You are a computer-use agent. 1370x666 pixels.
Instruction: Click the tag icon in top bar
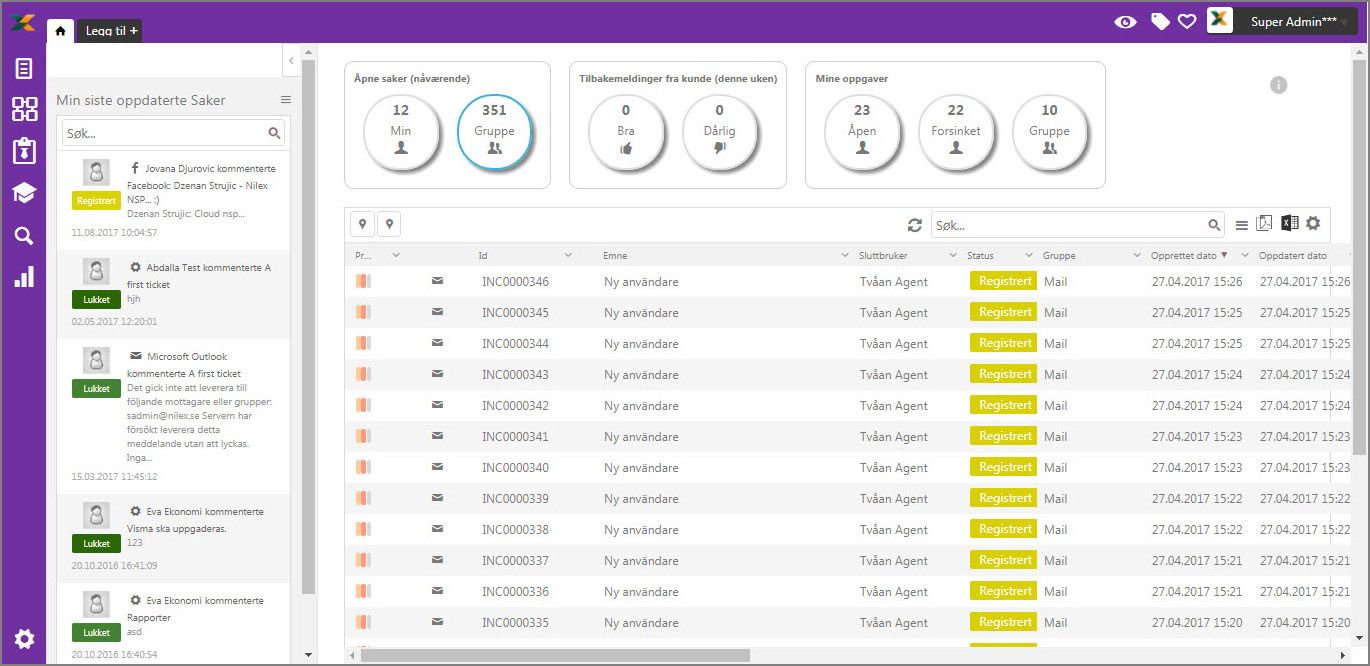click(1160, 21)
